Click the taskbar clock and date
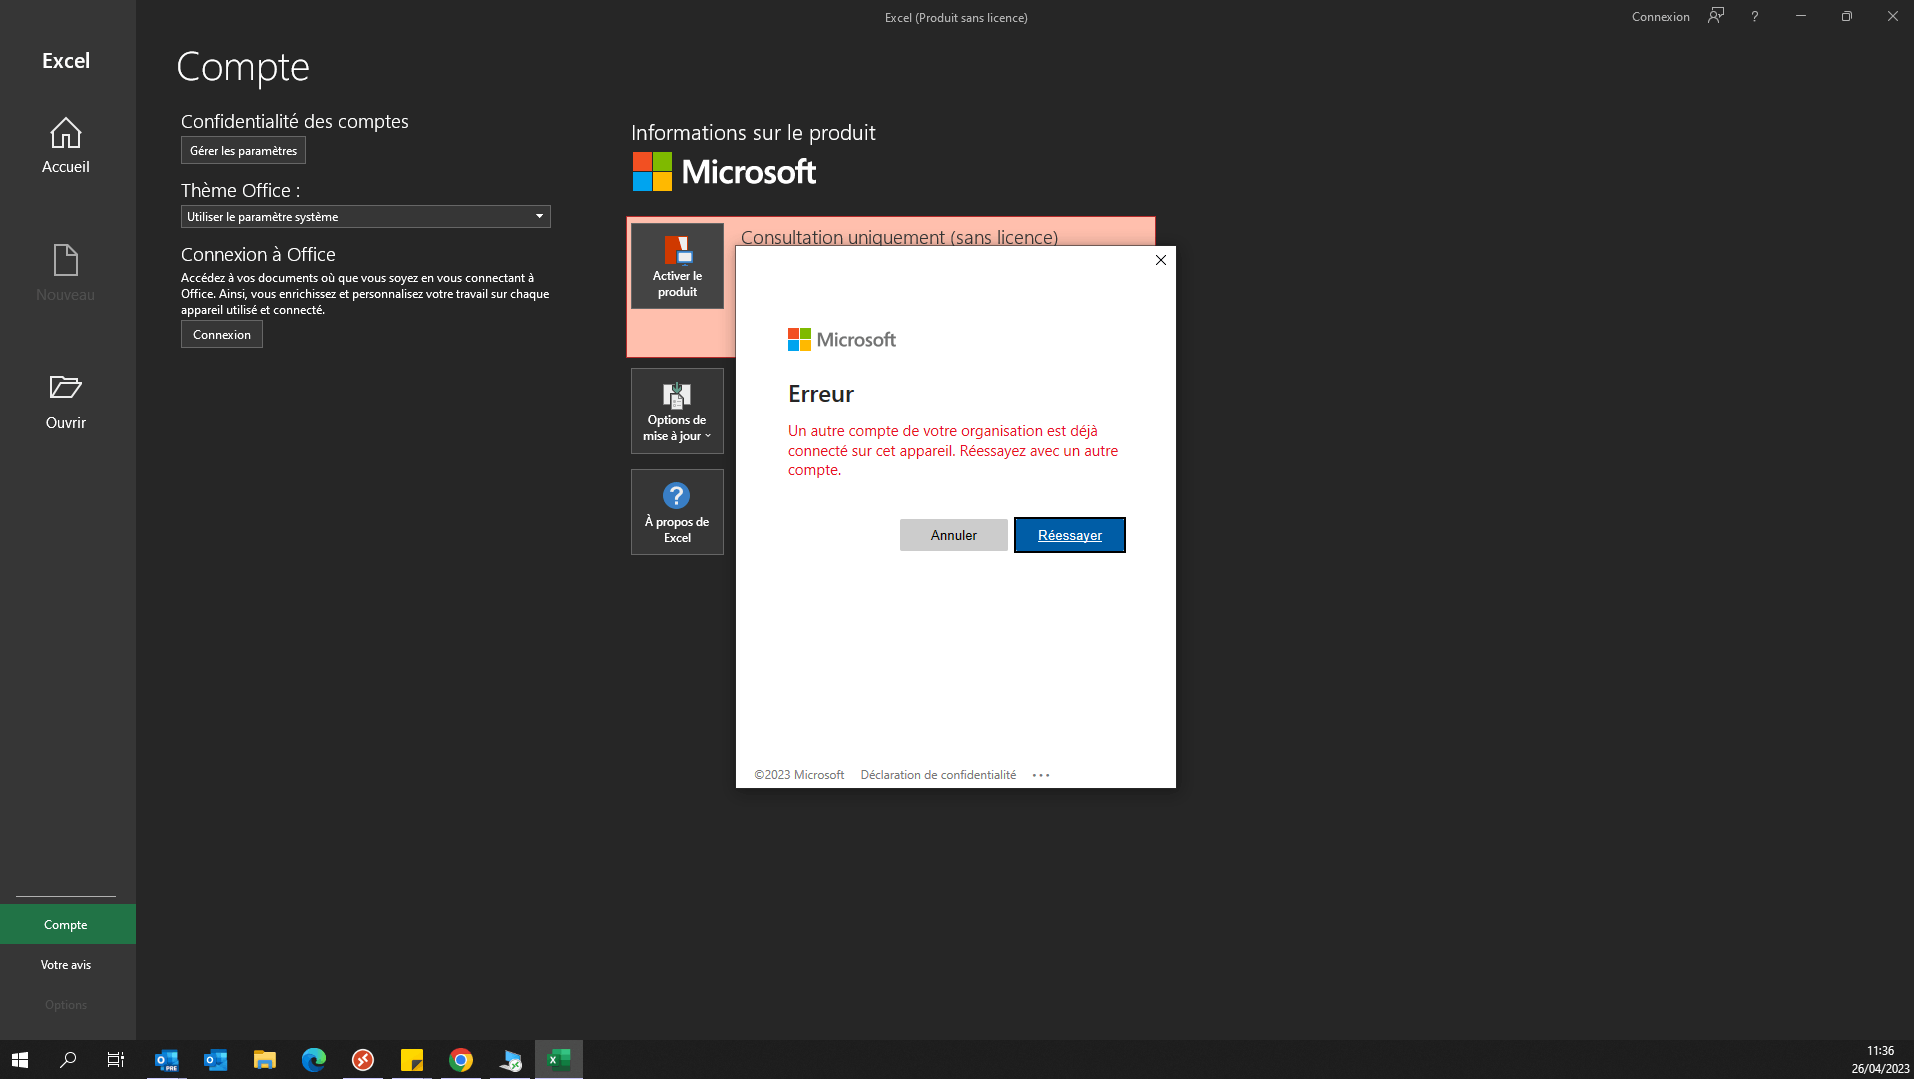The width and height of the screenshot is (1914, 1079). (x=1880, y=1060)
